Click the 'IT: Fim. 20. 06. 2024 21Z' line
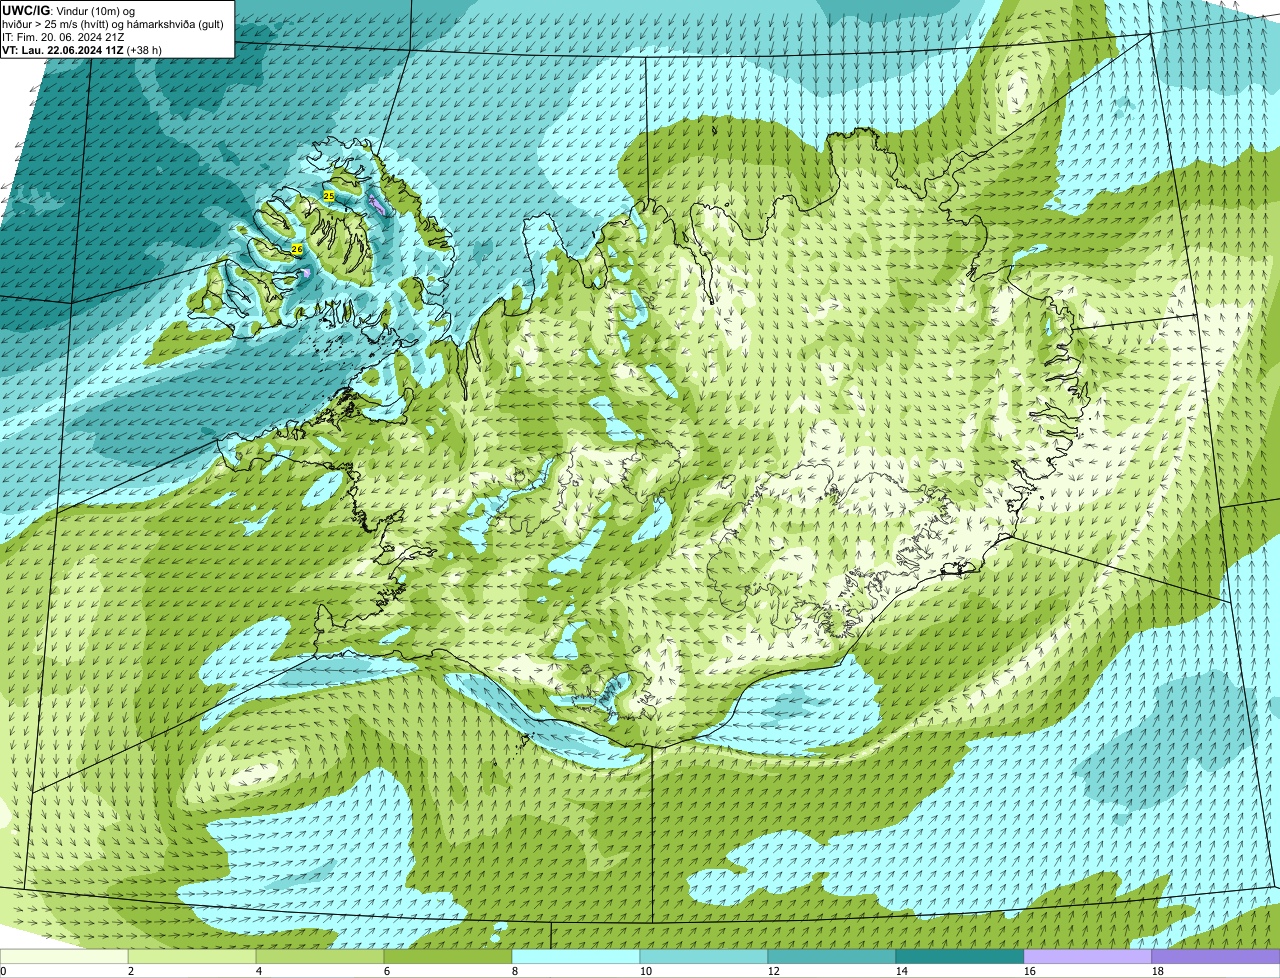The image size is (1280, 978). click(64, 37)
